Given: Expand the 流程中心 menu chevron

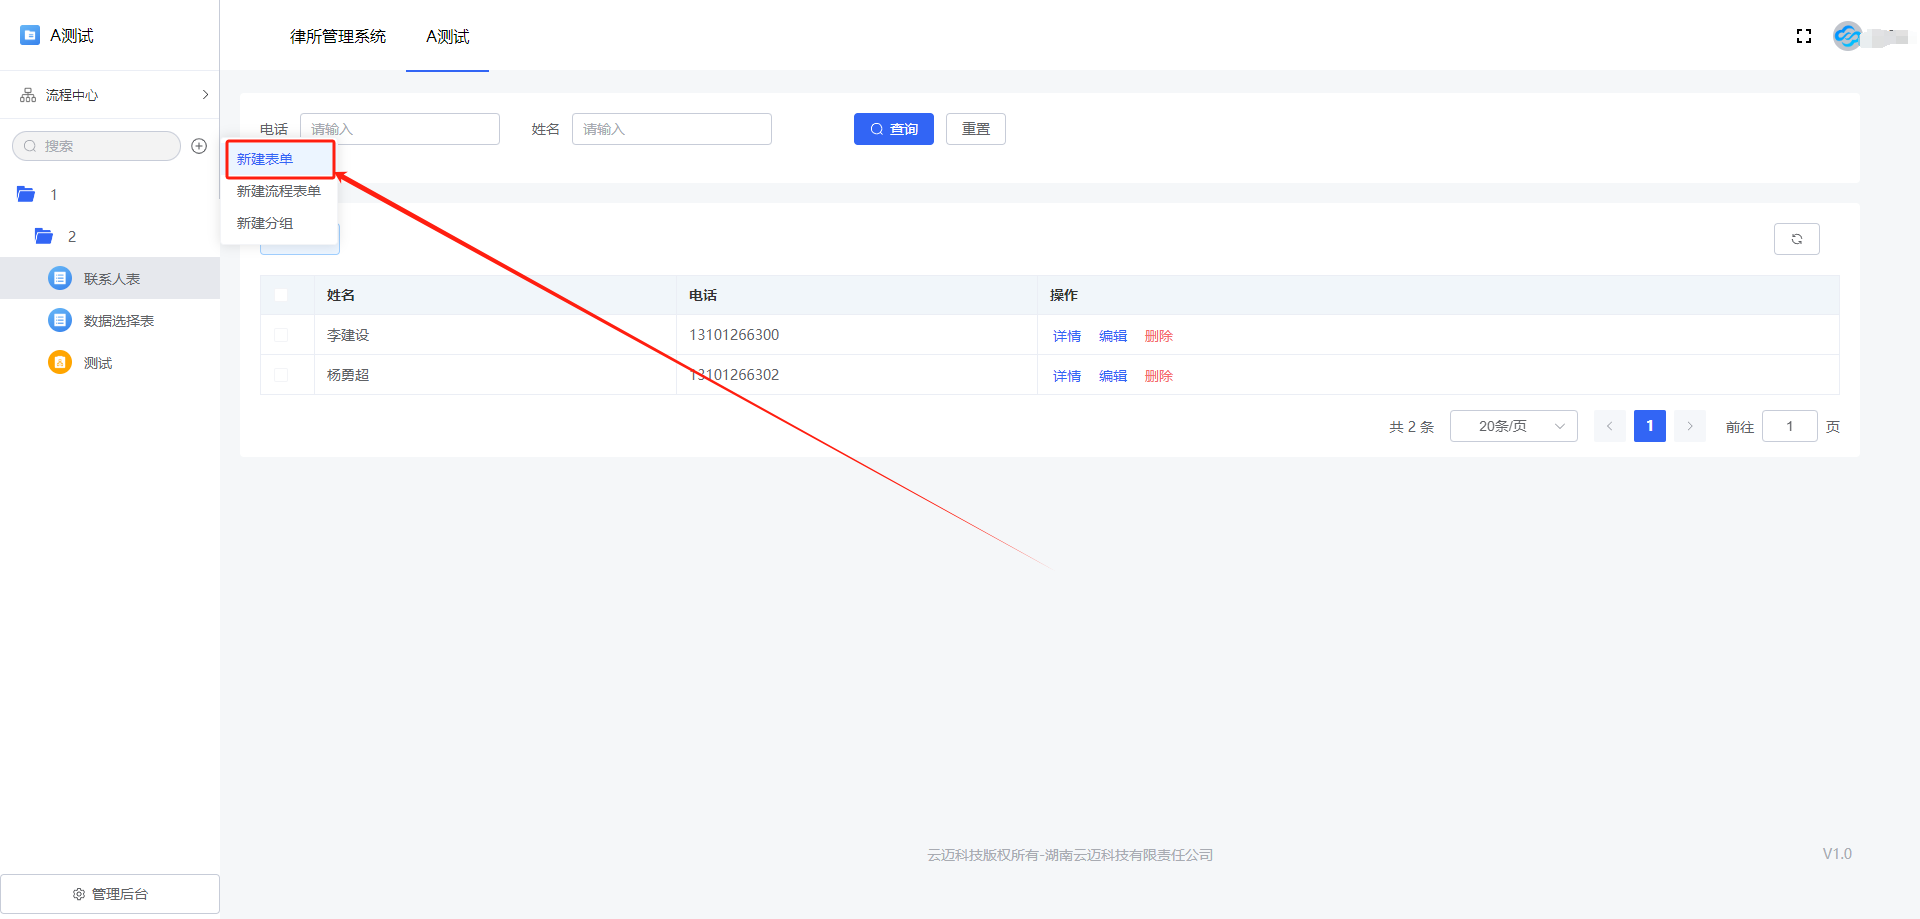Looking at the screenshot, I should [x=205, y=95].
